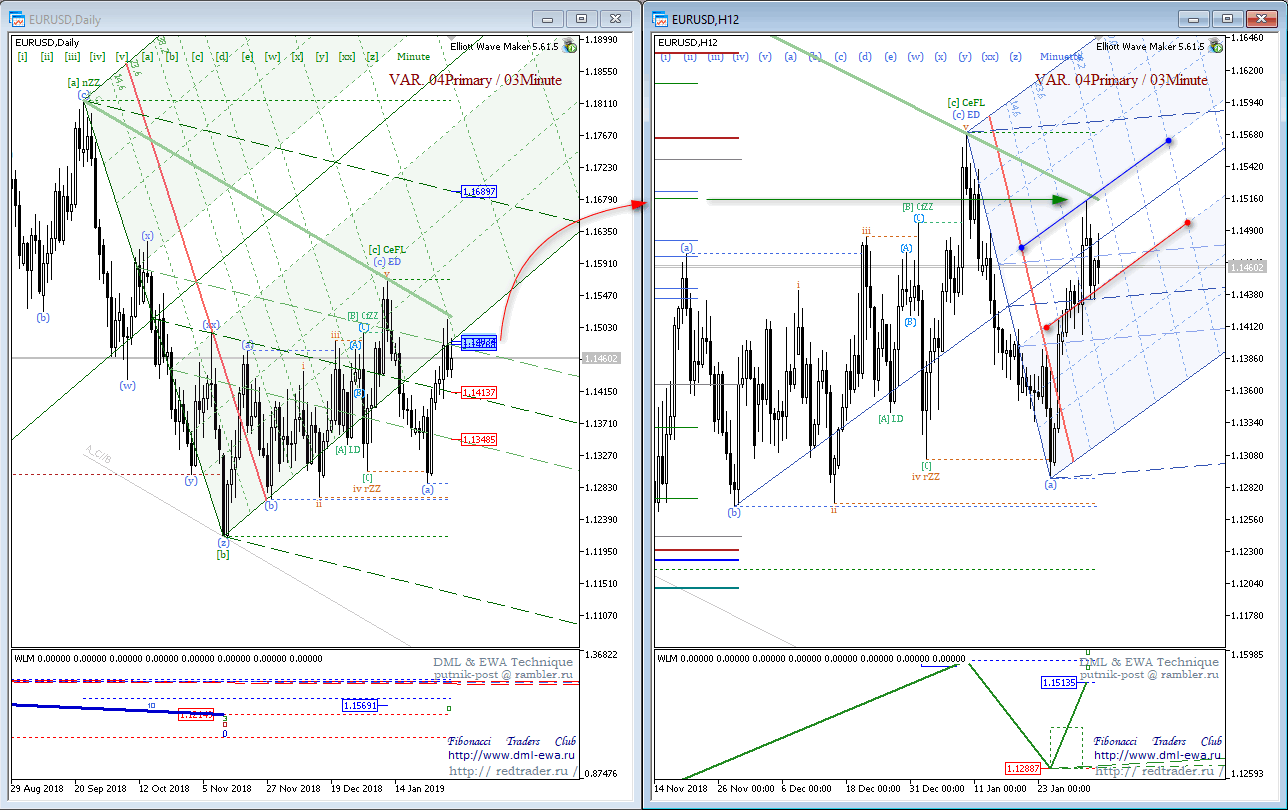
Task: Click the green Minute degree label on Daily chart
Action: tap(414, 57)
